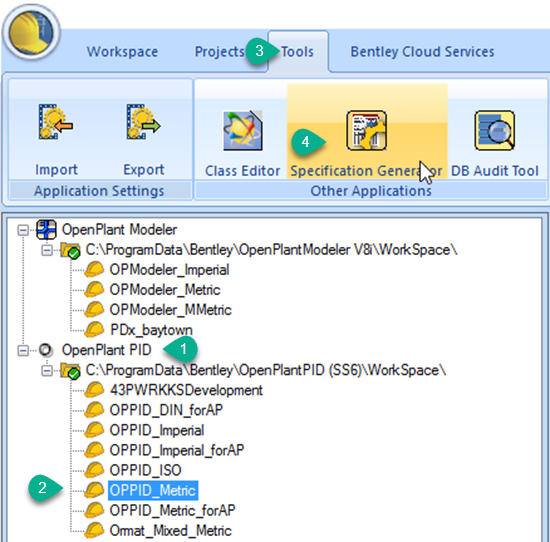This screenshot has height=542, width=550.
Task: Click the helmet icon beside OPModeler_Metric
Action: [x=94, y=289]
